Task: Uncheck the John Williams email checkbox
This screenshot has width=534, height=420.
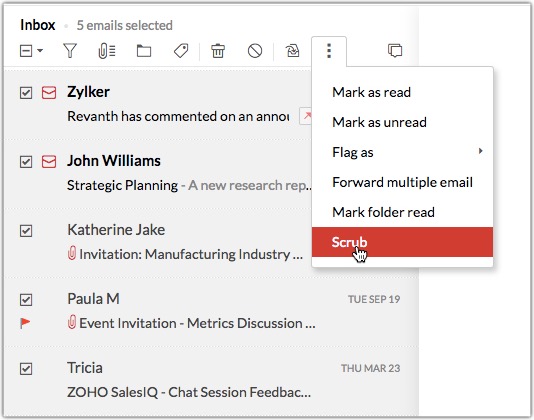Action: tap(26, 161)
